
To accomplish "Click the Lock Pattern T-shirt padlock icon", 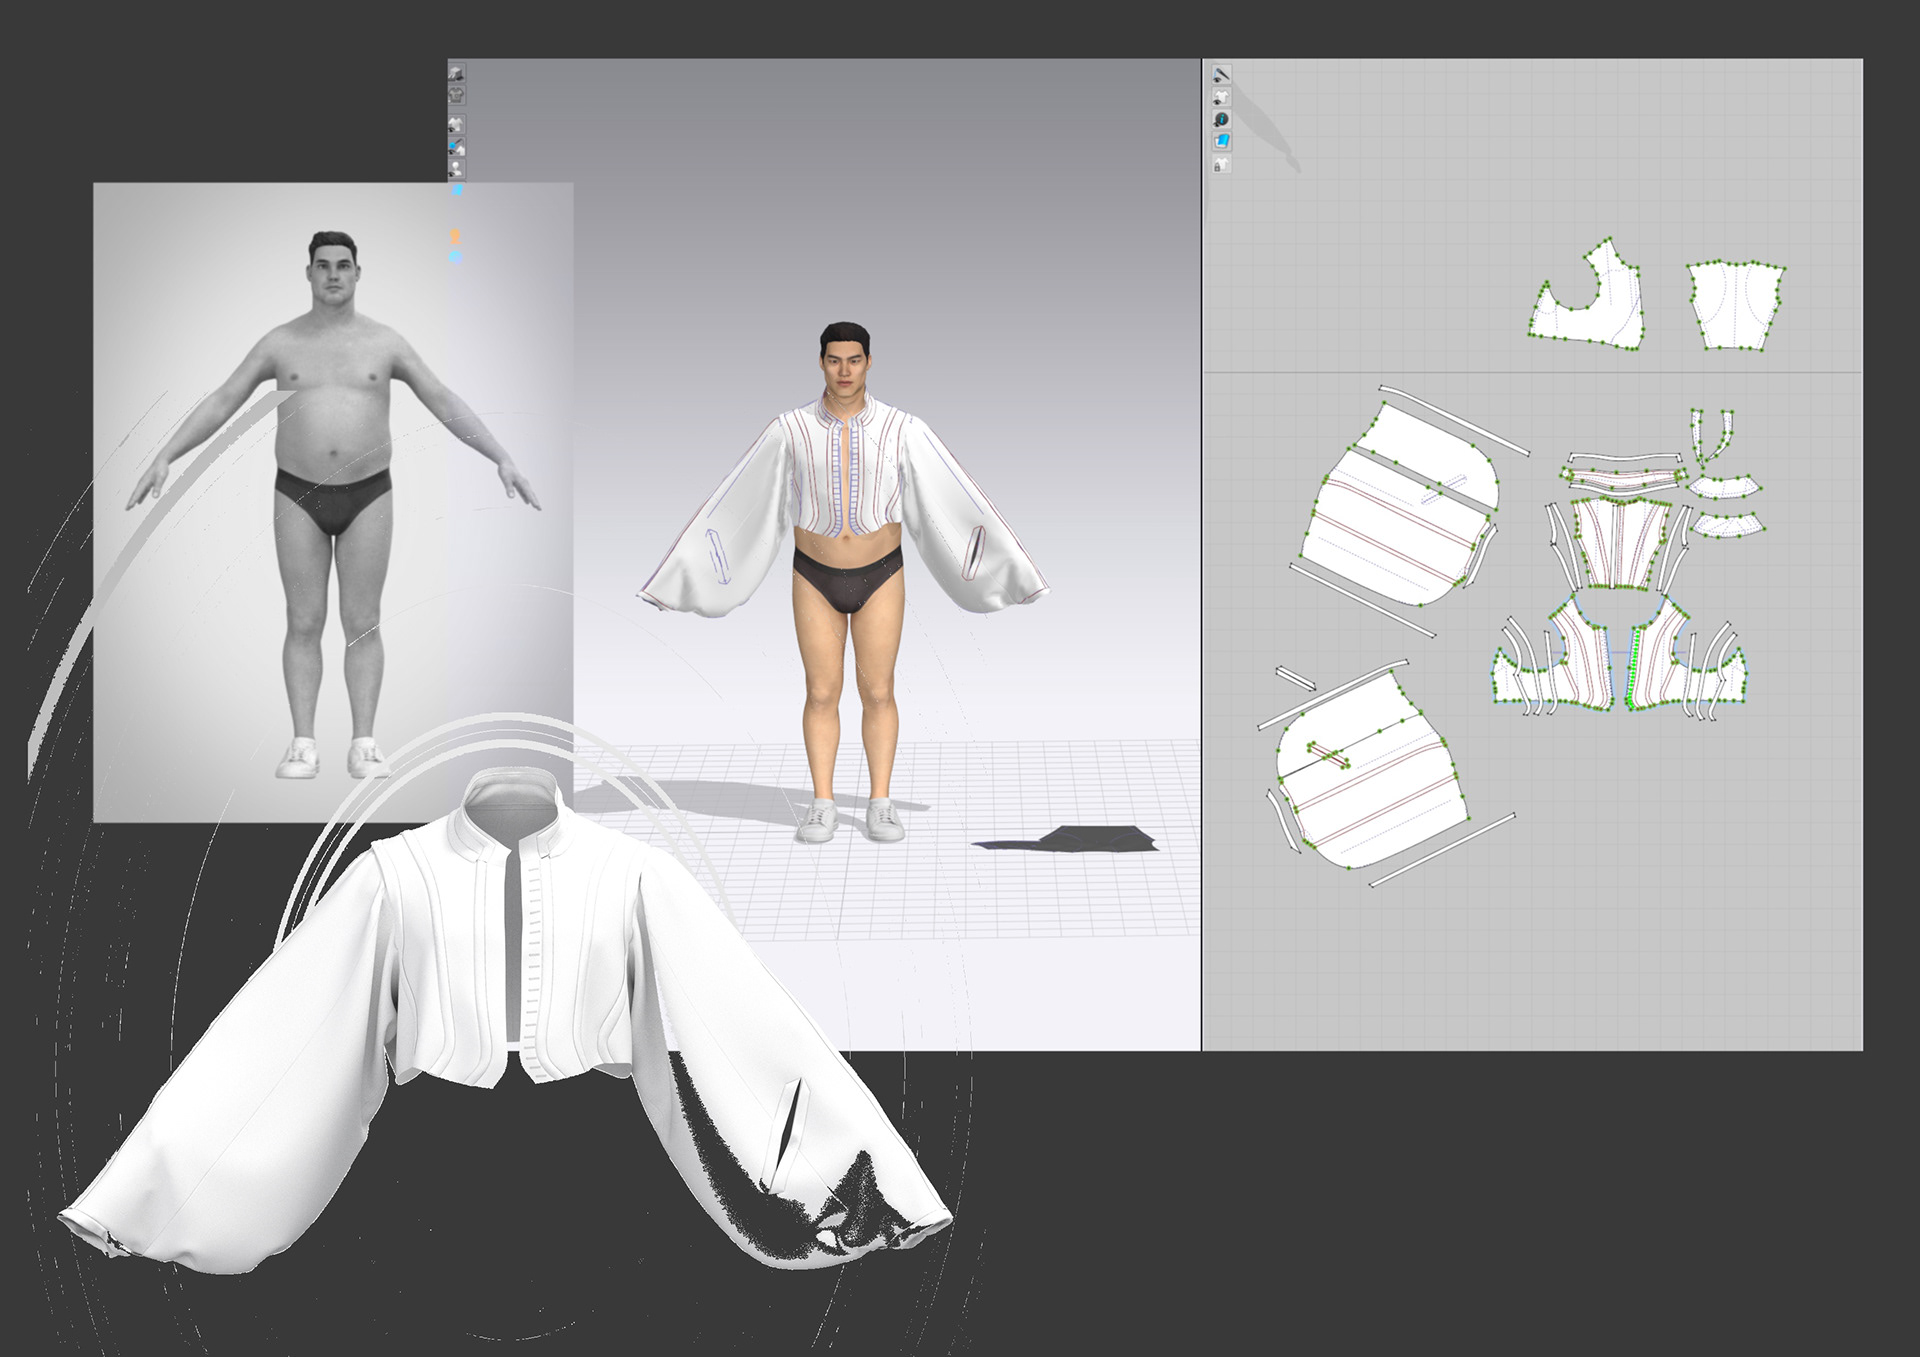I will tap(1221, 164).
